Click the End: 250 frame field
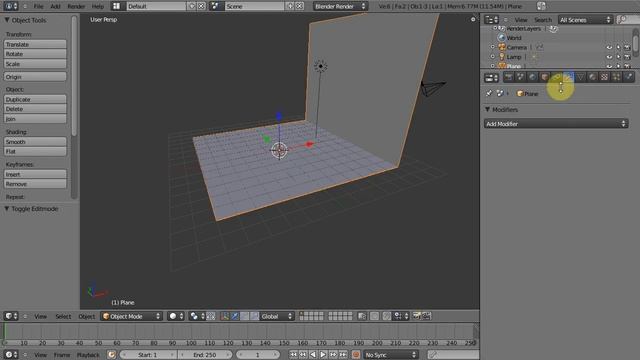The height and width of the screenshot is (360, 640). point(205,355)
